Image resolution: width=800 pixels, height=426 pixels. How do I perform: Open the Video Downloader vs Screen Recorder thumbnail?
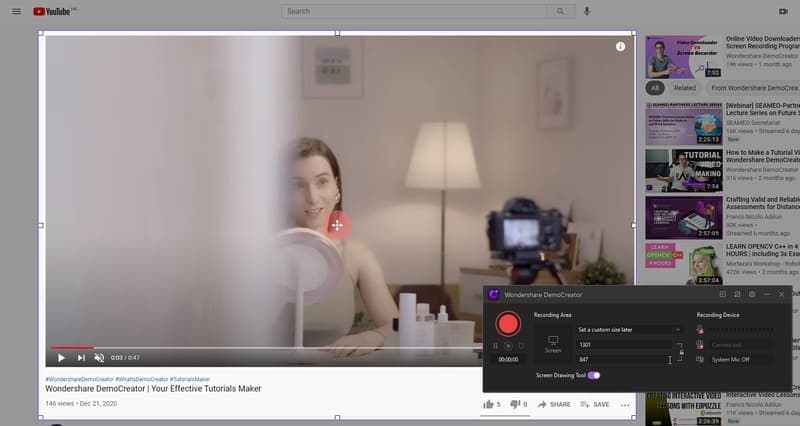684,57
